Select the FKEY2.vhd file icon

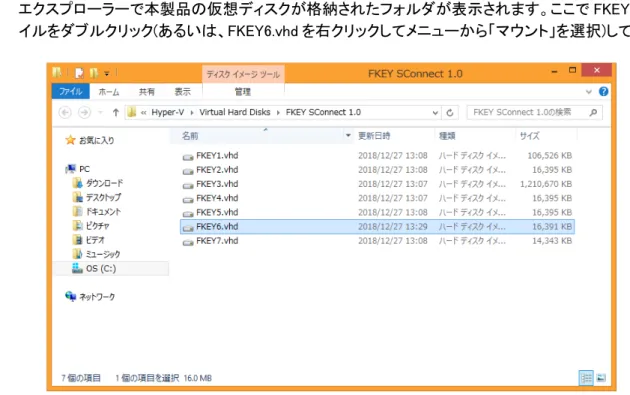click(x=188, y=171)
